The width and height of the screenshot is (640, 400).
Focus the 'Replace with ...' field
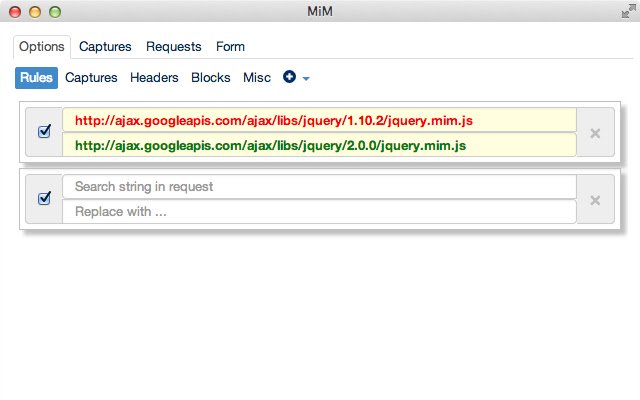click(319, 211)
